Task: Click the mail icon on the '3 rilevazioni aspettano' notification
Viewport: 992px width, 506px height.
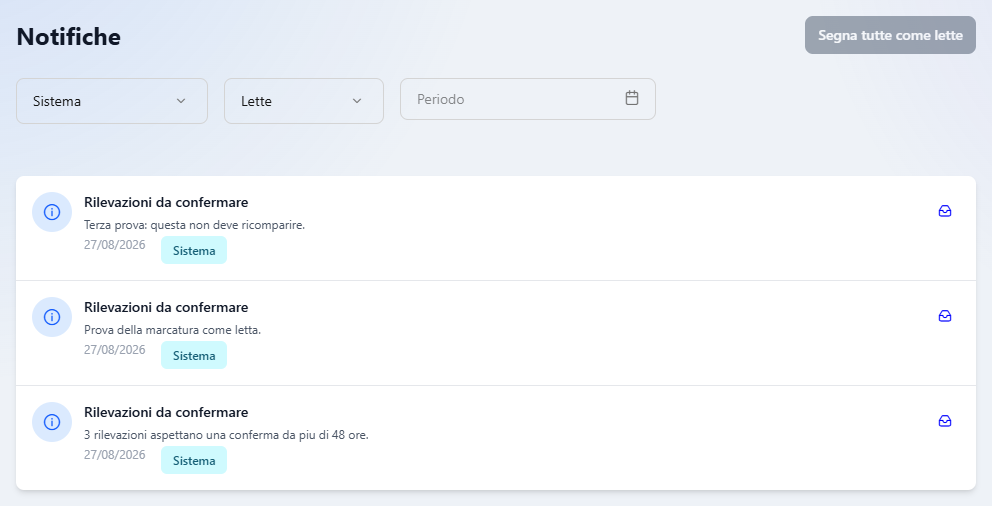Action: point(945,421)
